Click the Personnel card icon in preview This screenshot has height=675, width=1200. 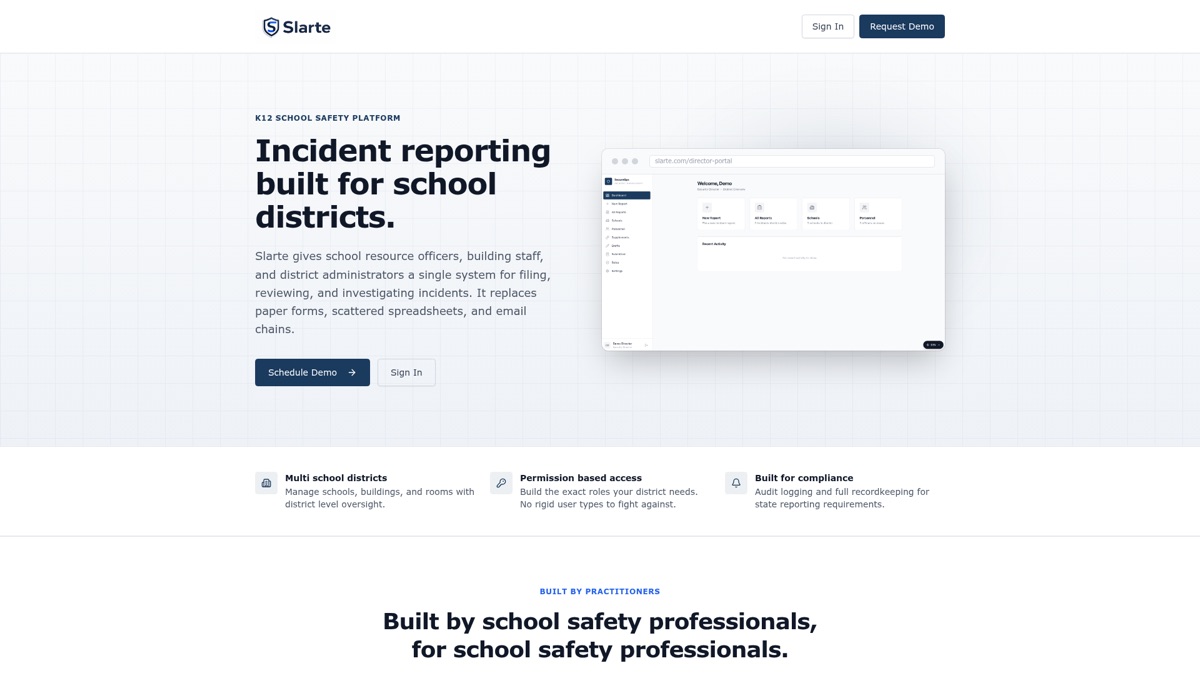pyautogui.click(x=864, y=207)
